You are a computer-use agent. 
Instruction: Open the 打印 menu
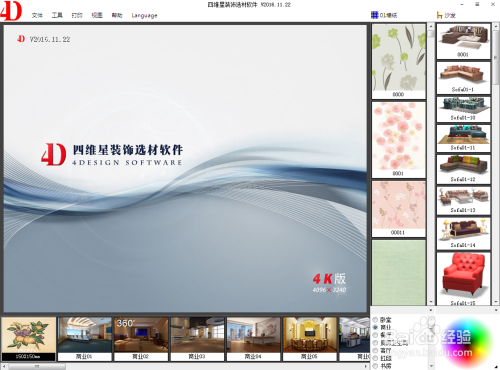[77, 15]
